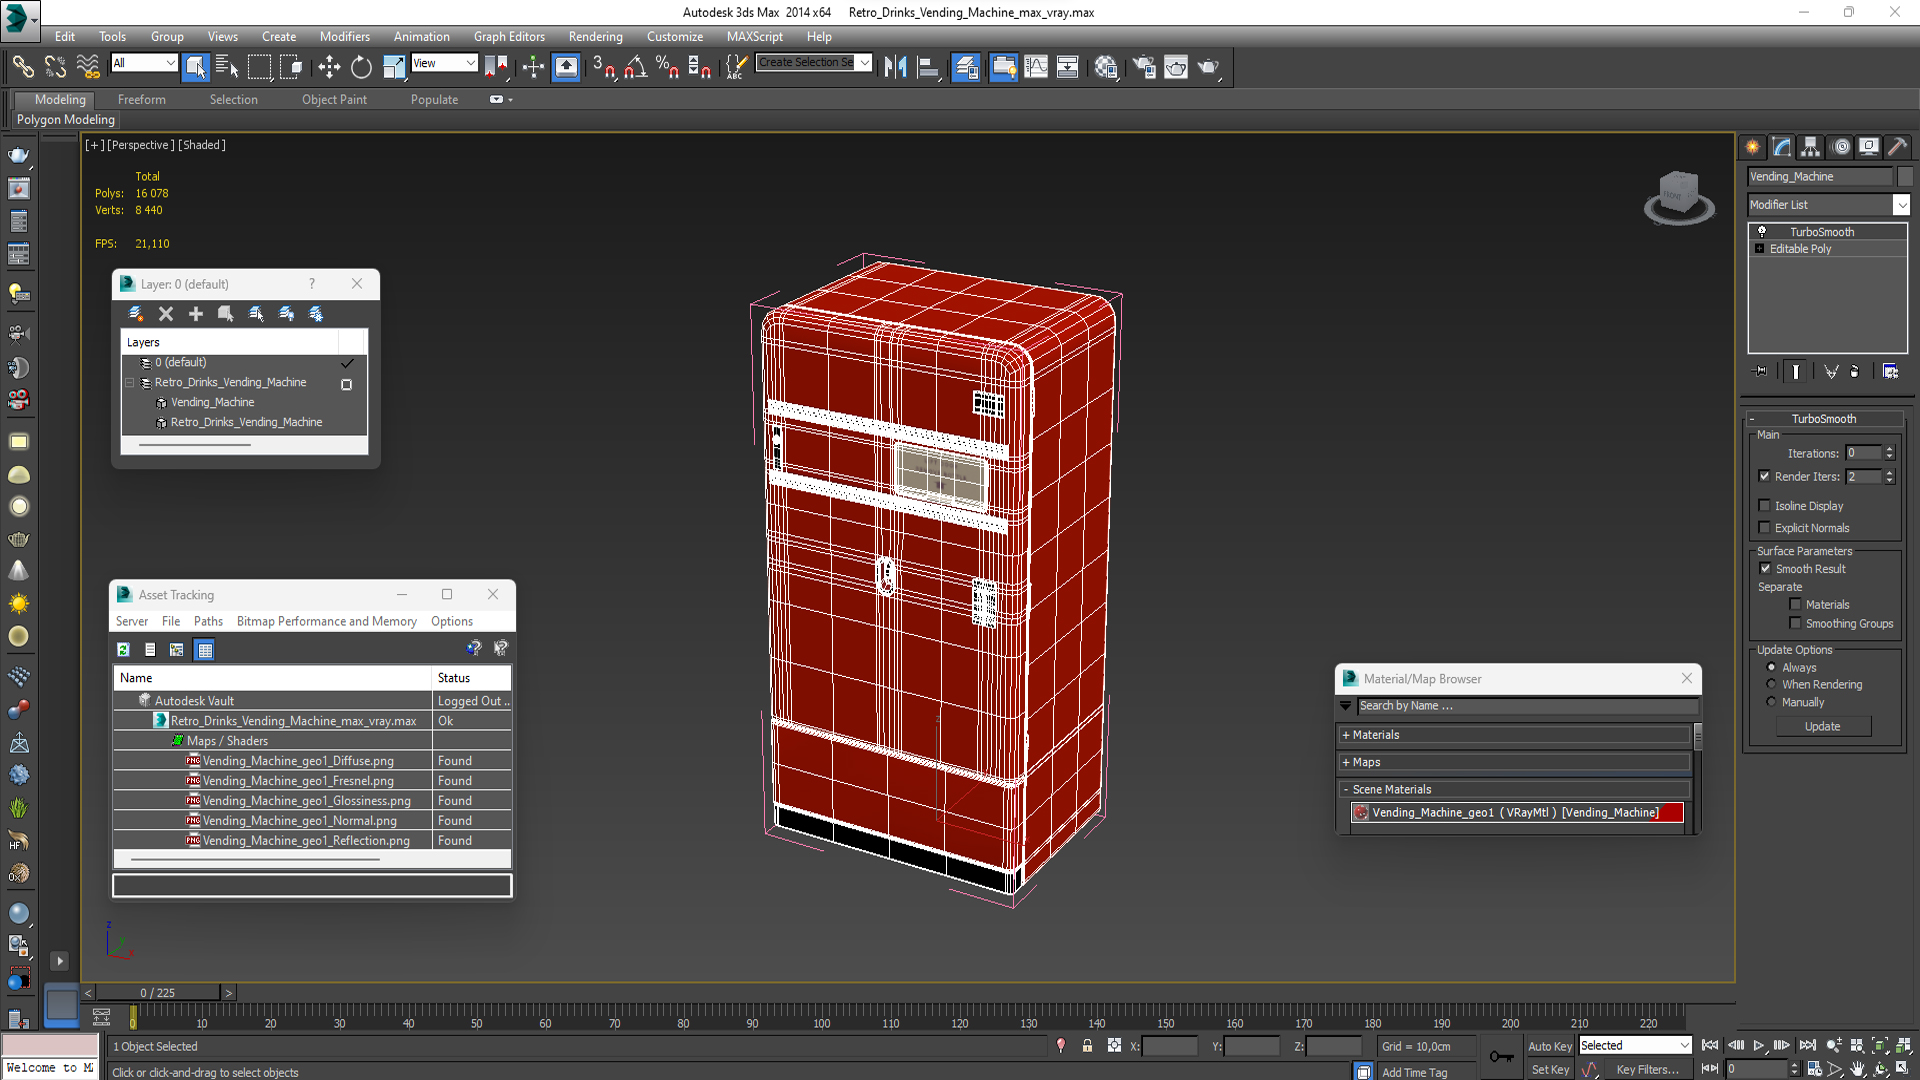Click Key Filters button
Viewport: 1920px width, 1080px height.
point(1647,1070)
